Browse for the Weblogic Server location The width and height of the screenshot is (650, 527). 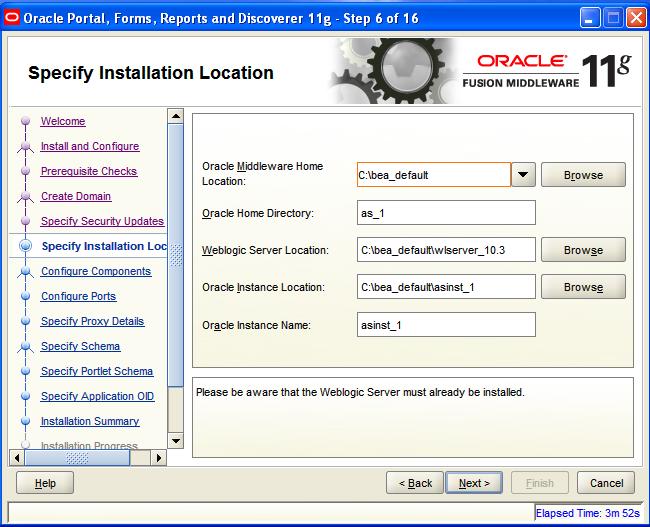[583, 250]
